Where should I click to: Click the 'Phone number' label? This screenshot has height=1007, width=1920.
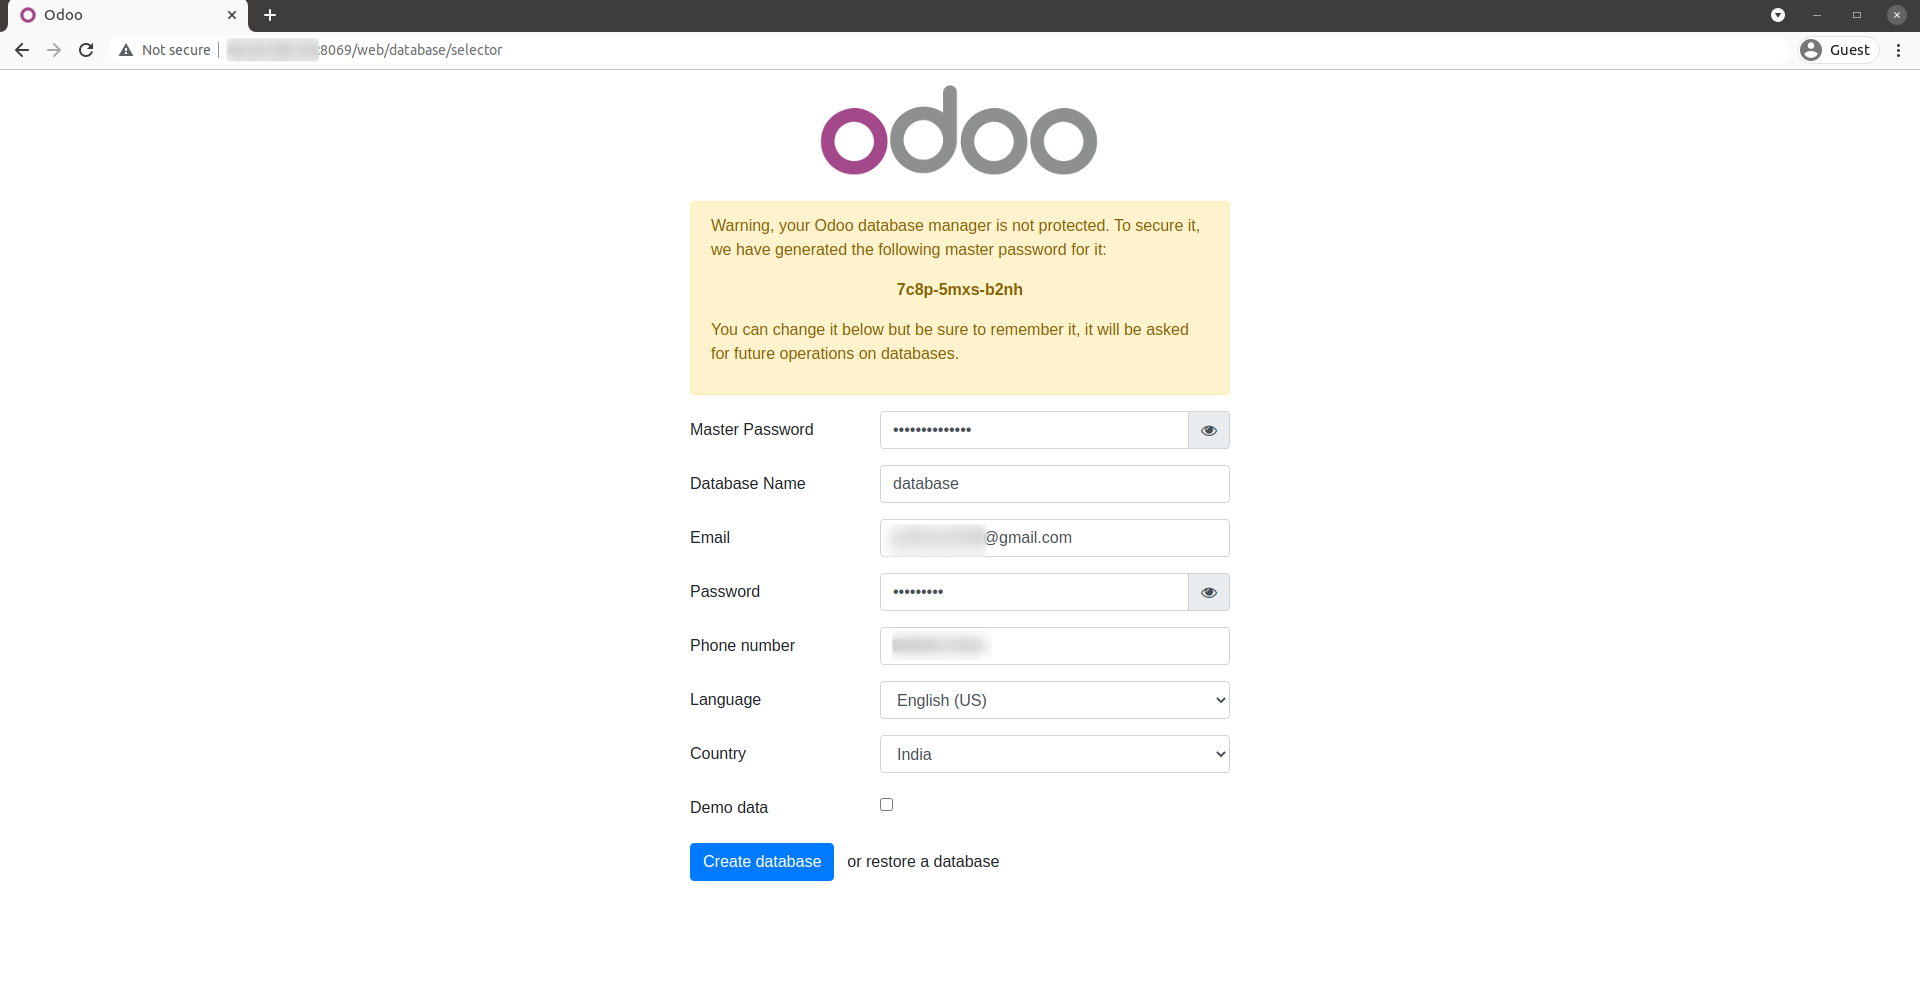tap(742, 646)
